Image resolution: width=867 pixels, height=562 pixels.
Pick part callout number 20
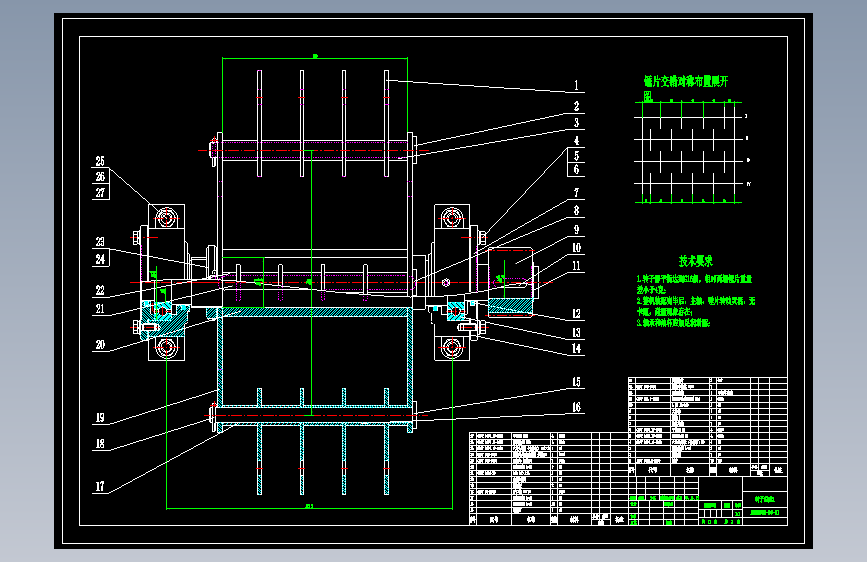[x=100, y=345]
